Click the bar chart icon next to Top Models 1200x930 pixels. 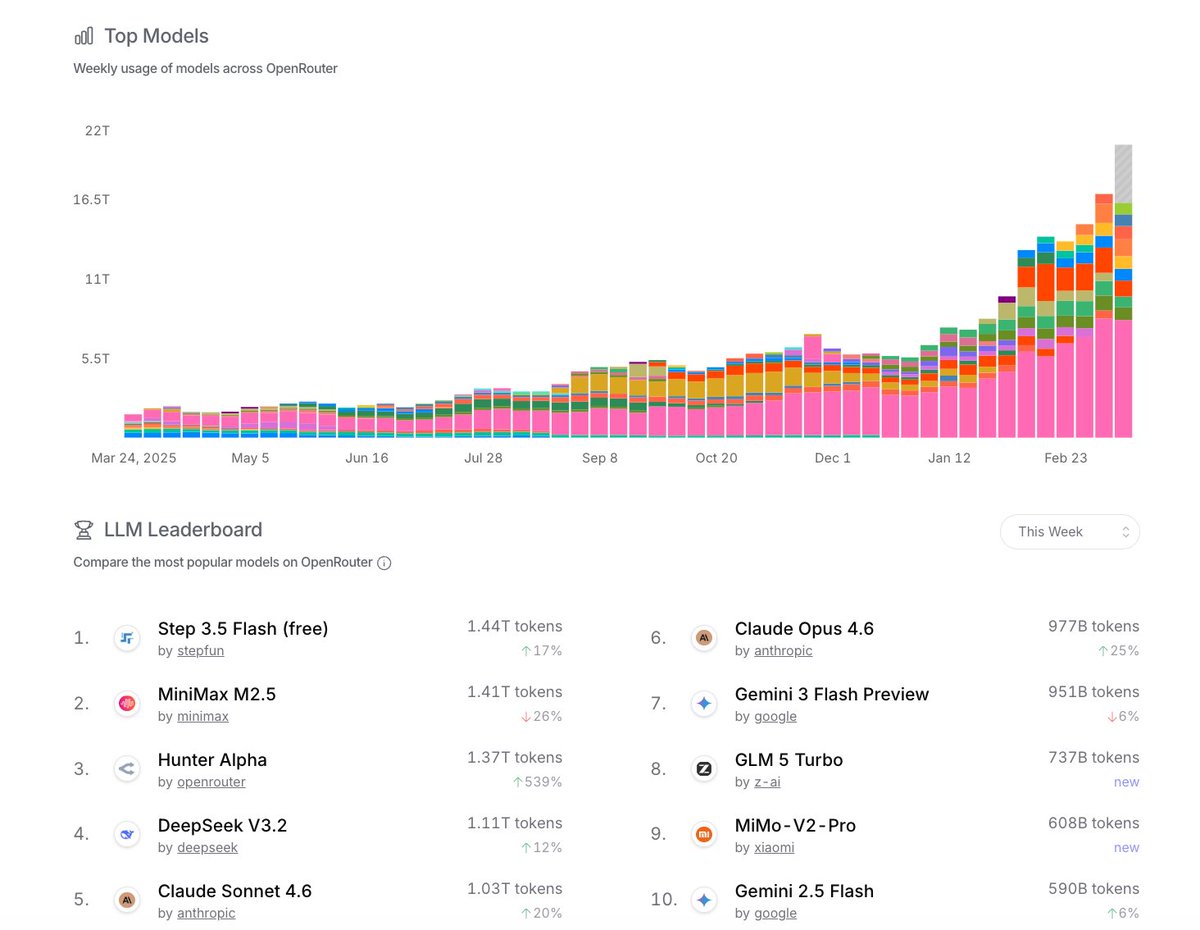click(x=84, y=36)
